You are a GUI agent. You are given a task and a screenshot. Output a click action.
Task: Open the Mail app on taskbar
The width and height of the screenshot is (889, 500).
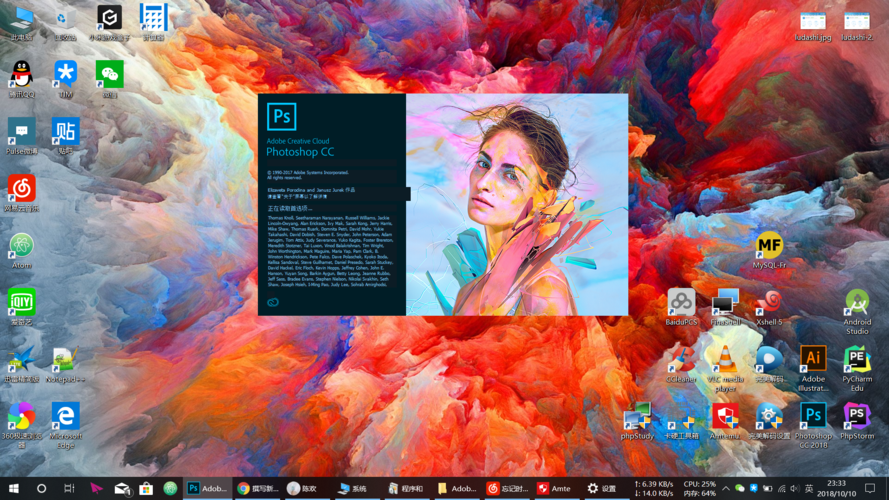click(122, 488)
